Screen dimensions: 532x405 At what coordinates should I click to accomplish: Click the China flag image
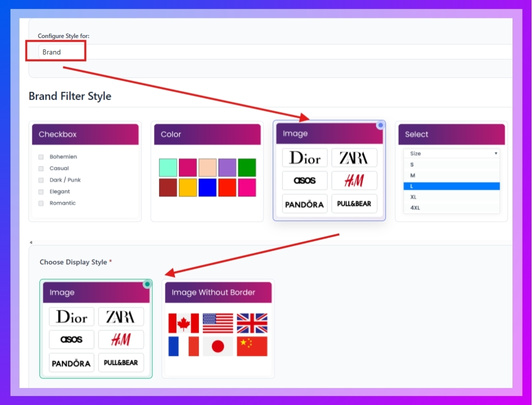coord(252,346)
